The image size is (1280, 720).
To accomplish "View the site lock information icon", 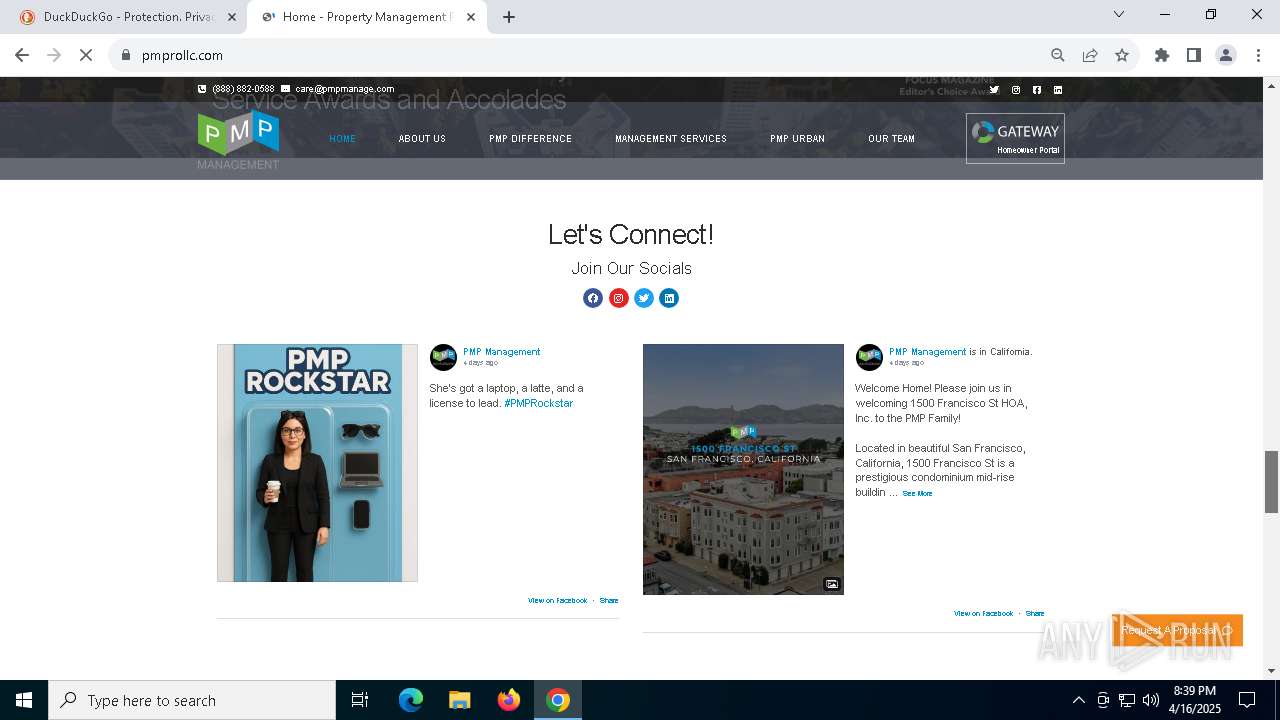I will [x=126, y=55].
